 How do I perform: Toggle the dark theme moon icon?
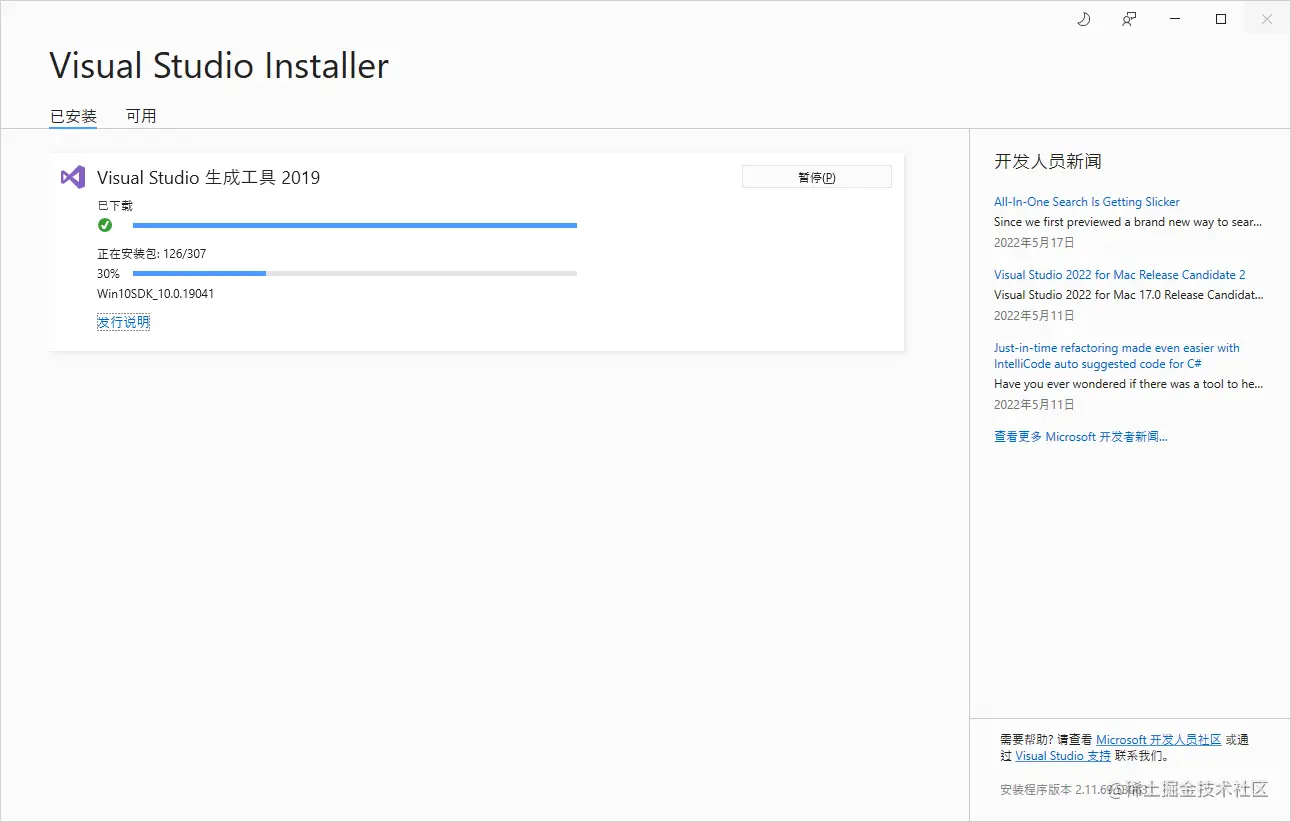[1083, 18]
